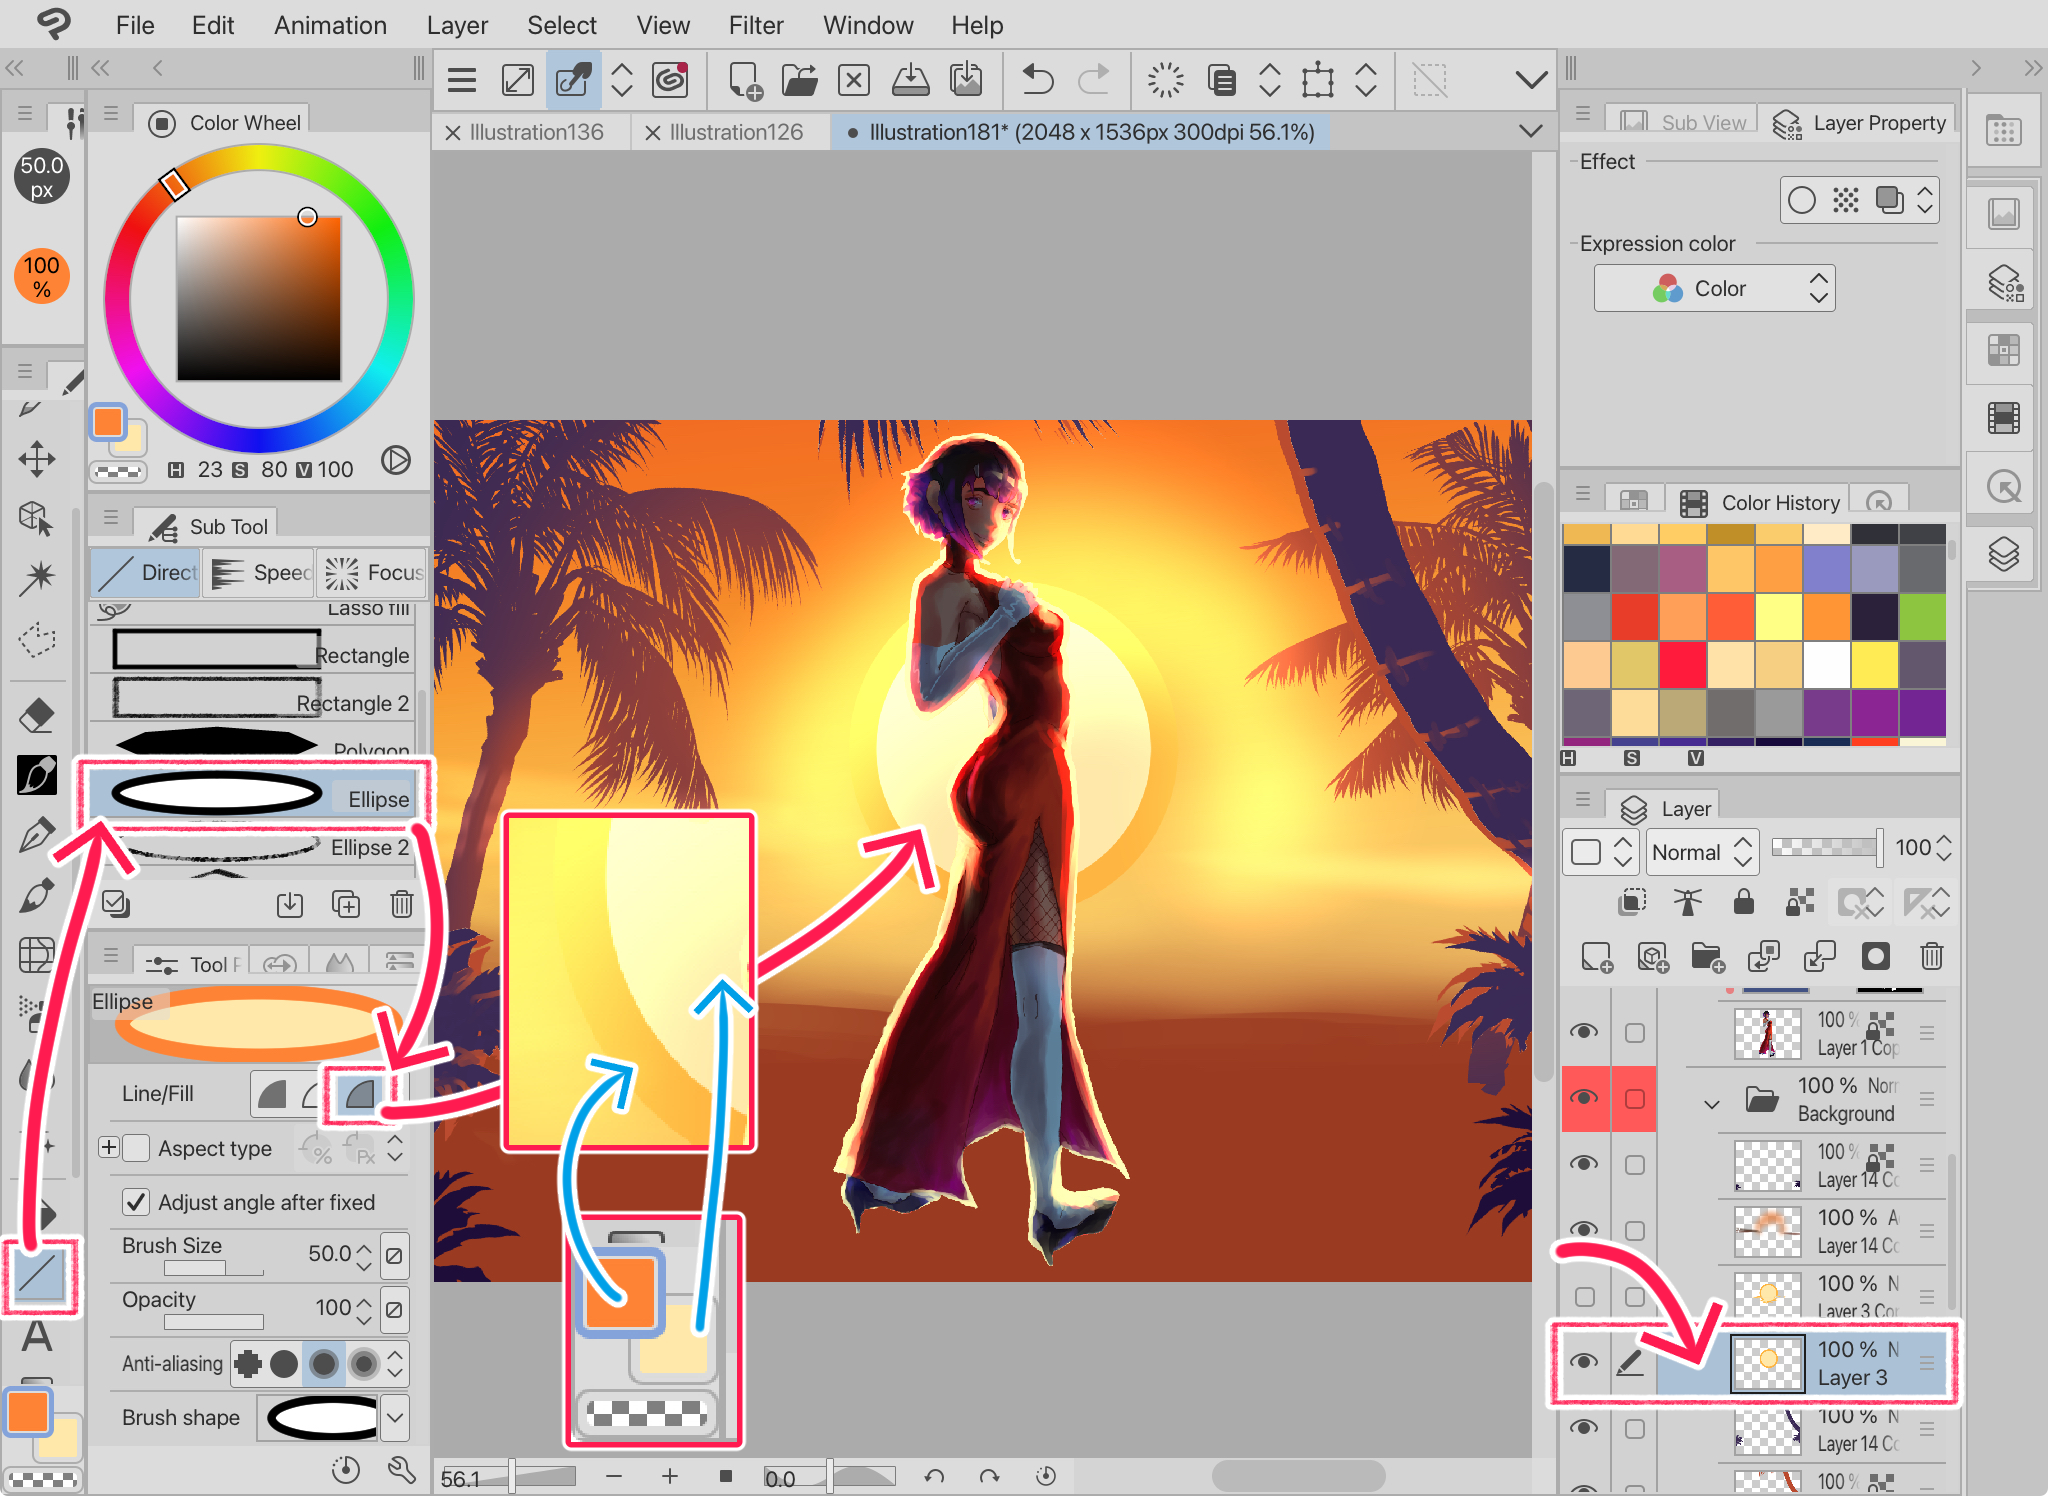Toggle Adjust angle after fixed checkbox
The image size is (2048, 1496).
[x=136, y=1202]
